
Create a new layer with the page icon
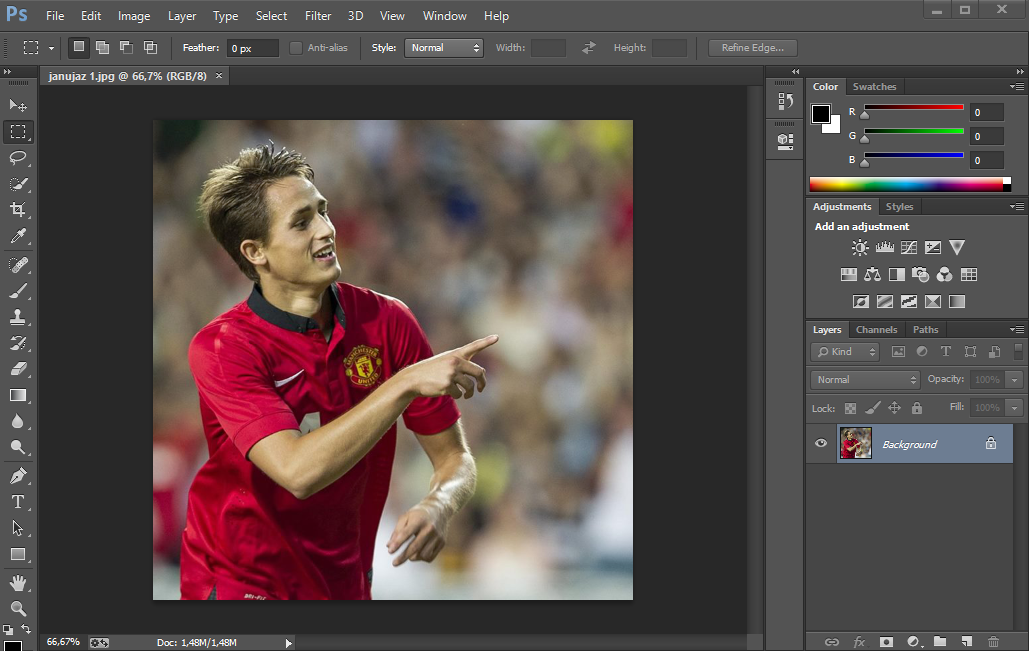pos(966,641)
